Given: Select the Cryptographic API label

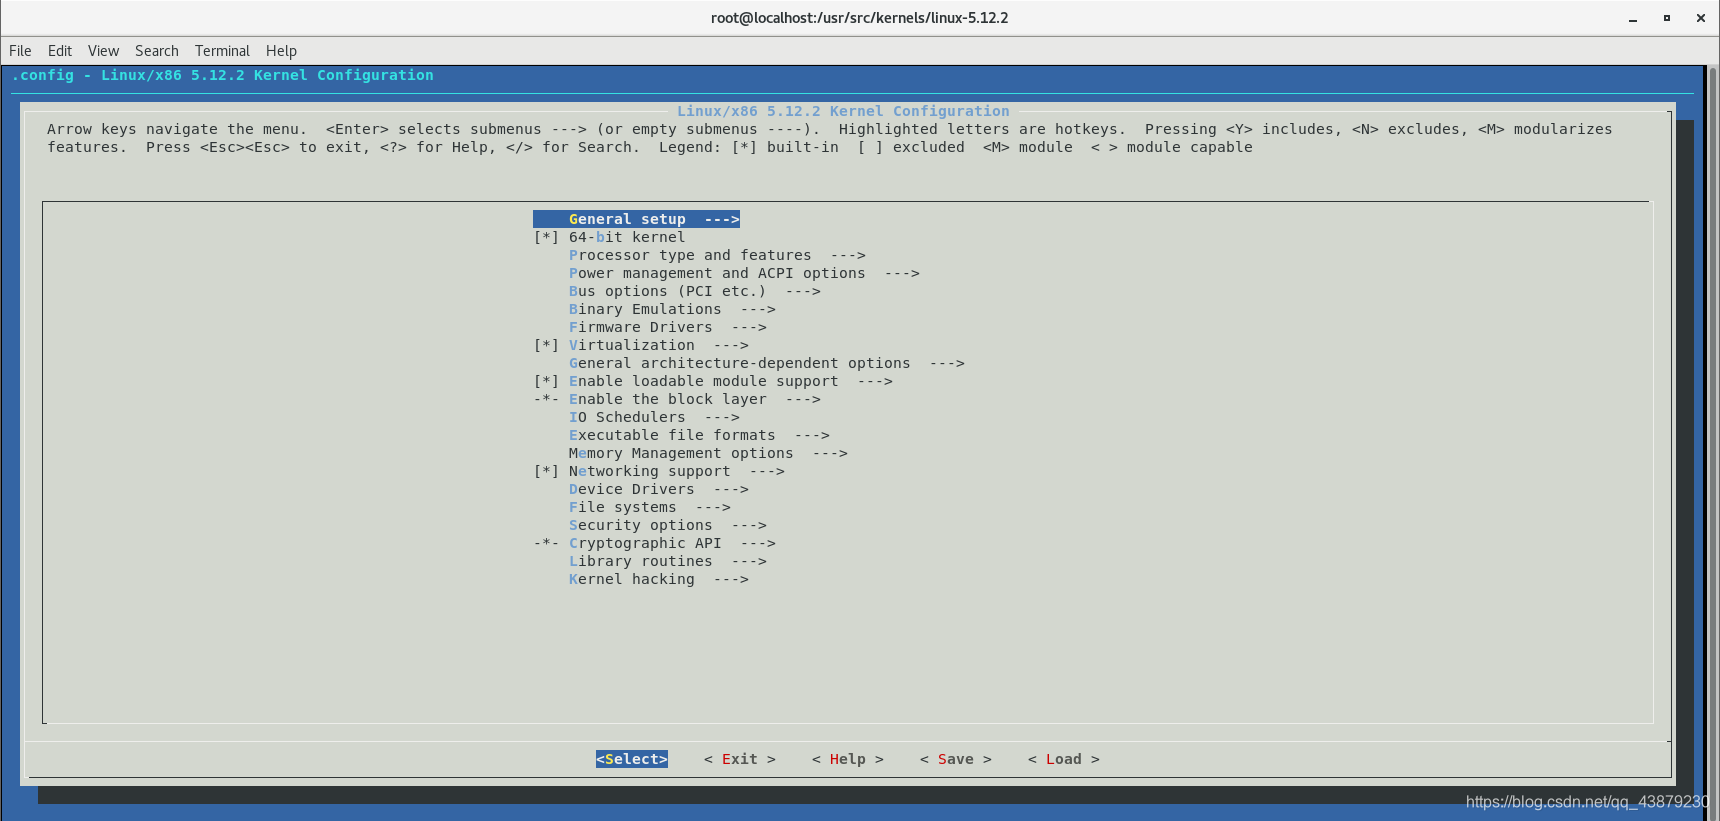Looking at the screenshot, I should pos(645,543).
